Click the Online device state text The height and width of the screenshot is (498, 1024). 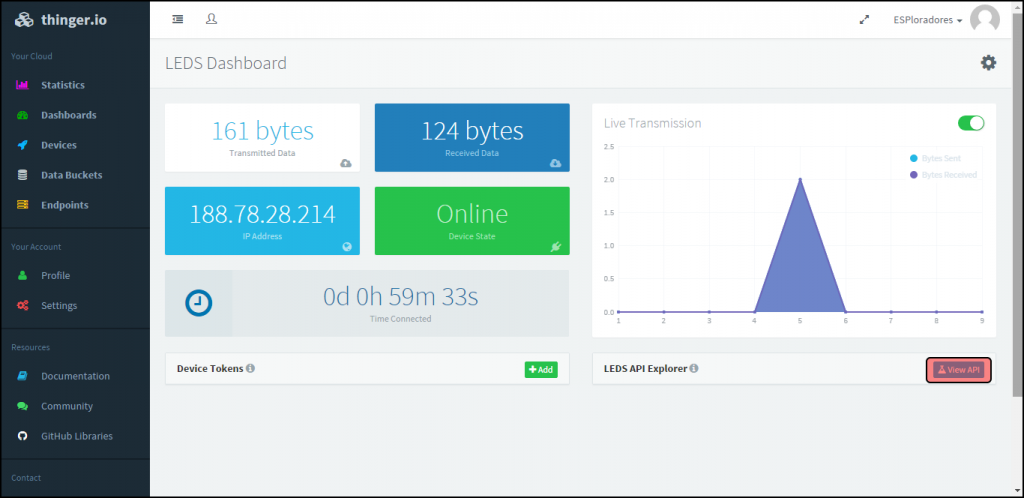472,214
